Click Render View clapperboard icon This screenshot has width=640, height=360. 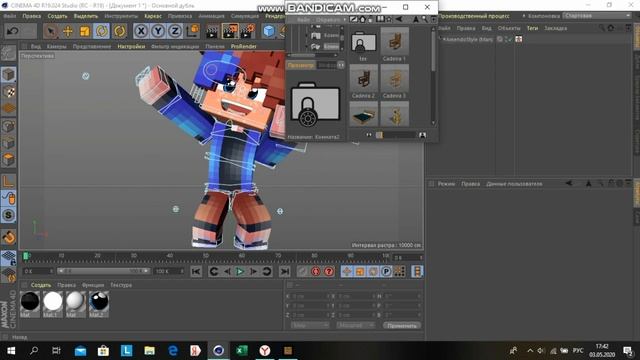pos(212,31)
